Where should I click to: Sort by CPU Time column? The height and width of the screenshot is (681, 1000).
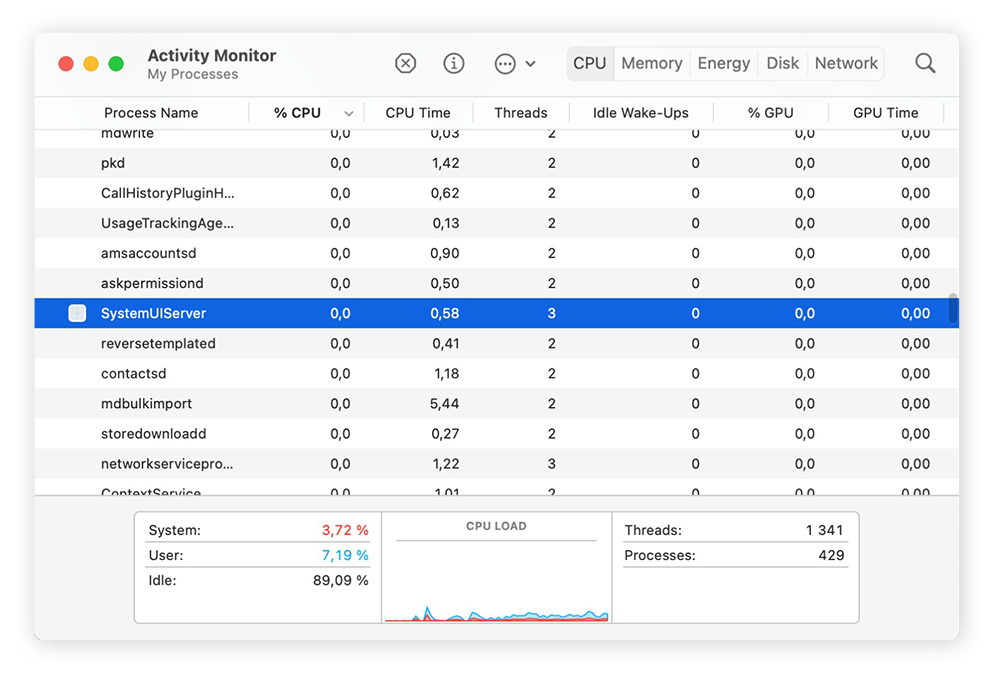(x=418, y=113)
